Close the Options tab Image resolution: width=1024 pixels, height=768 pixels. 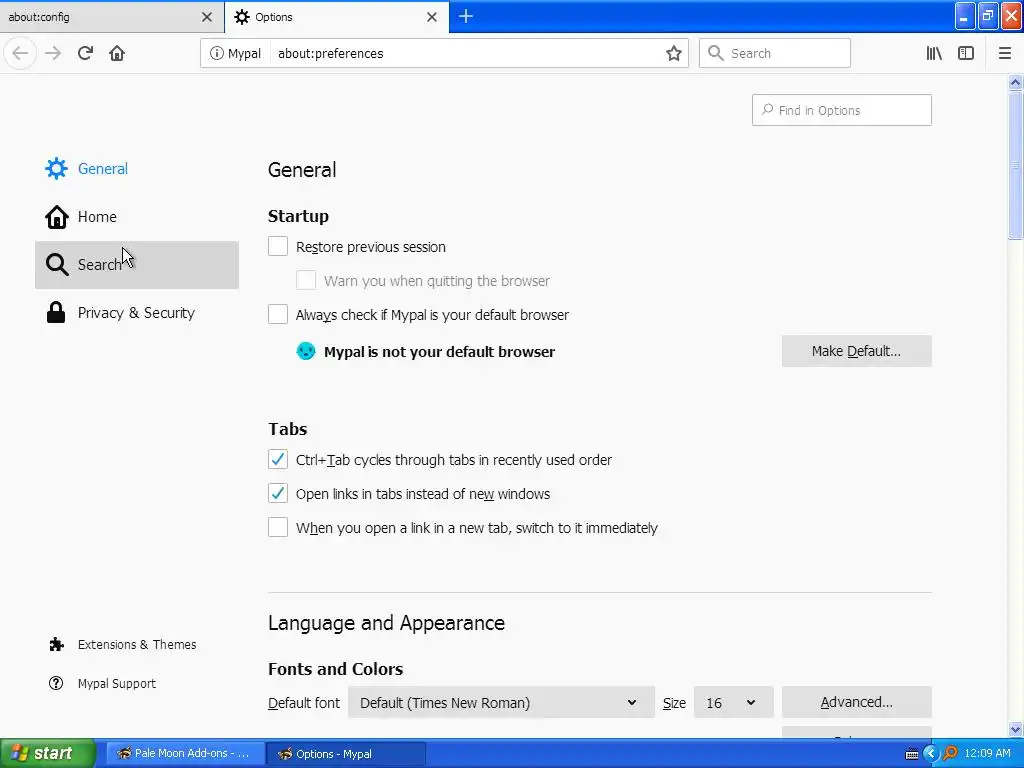[x=432, y=17]
